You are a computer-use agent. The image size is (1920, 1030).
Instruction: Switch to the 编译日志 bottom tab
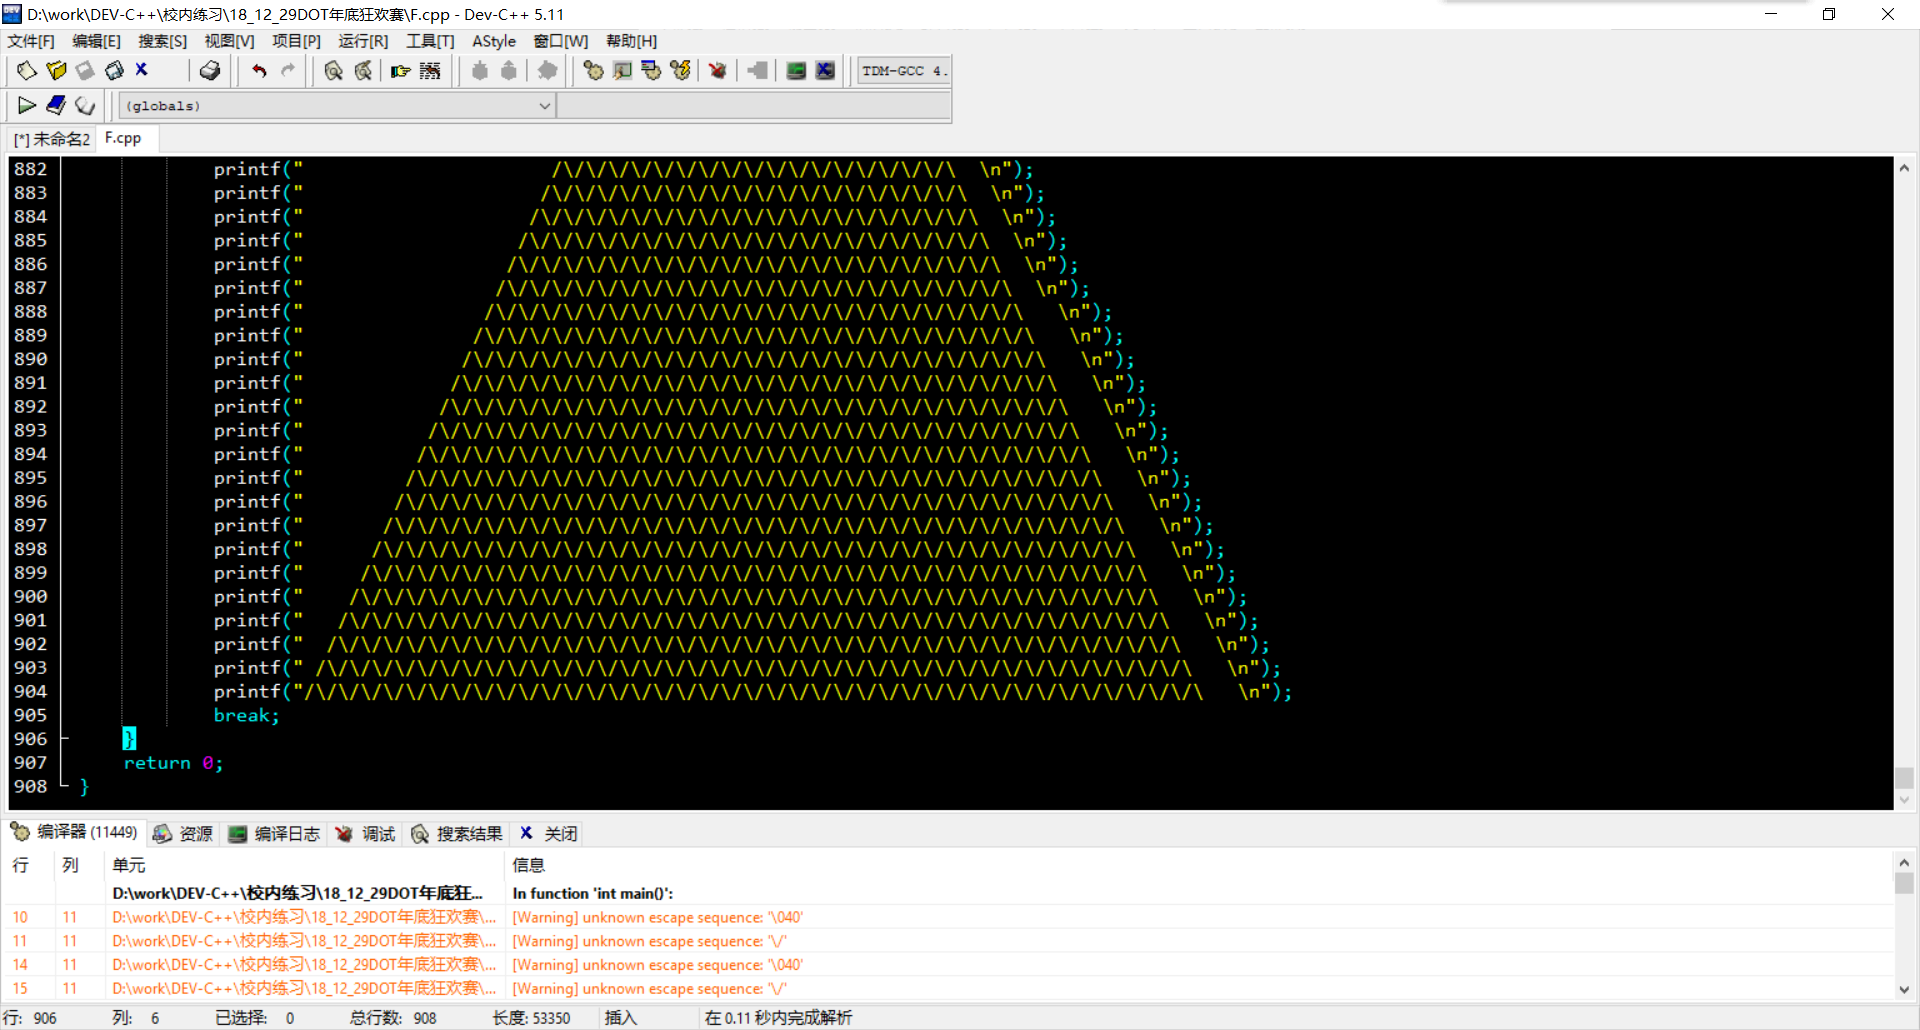tap(275, 833)
